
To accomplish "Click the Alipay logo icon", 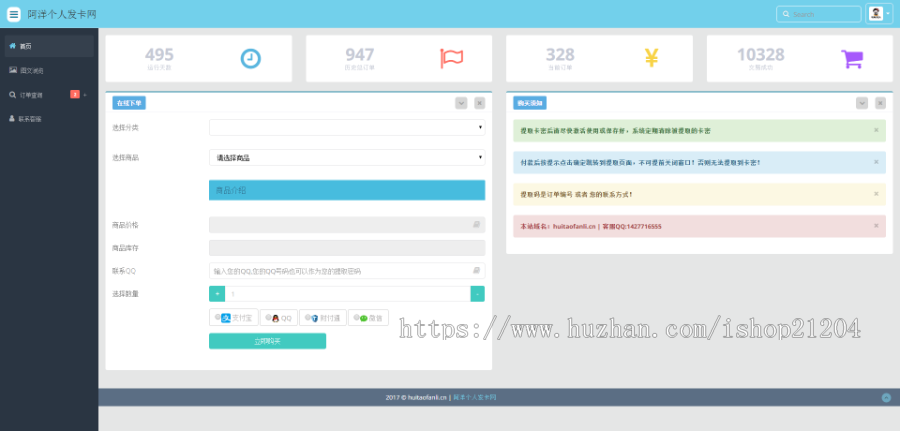I will point(226,318).
